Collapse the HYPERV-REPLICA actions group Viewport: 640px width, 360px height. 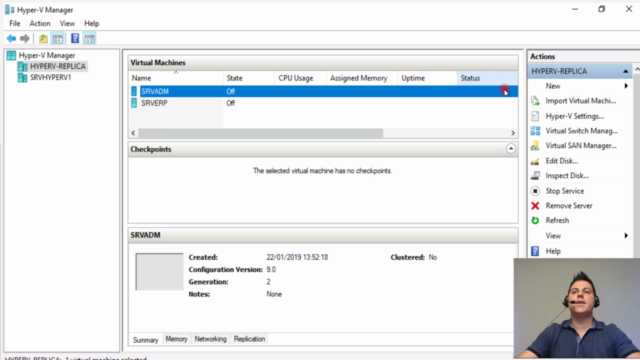625,71
